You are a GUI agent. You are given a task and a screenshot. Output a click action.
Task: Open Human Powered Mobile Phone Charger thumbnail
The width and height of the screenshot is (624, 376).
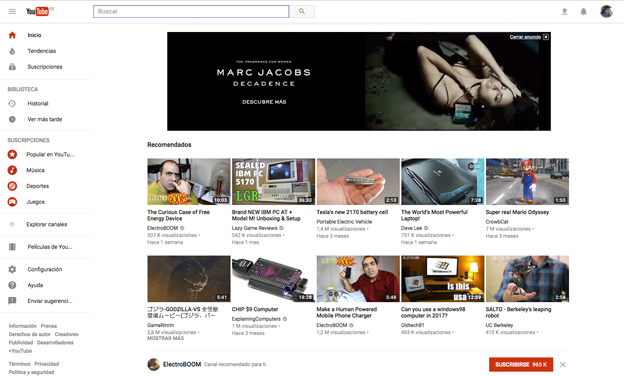358,279
